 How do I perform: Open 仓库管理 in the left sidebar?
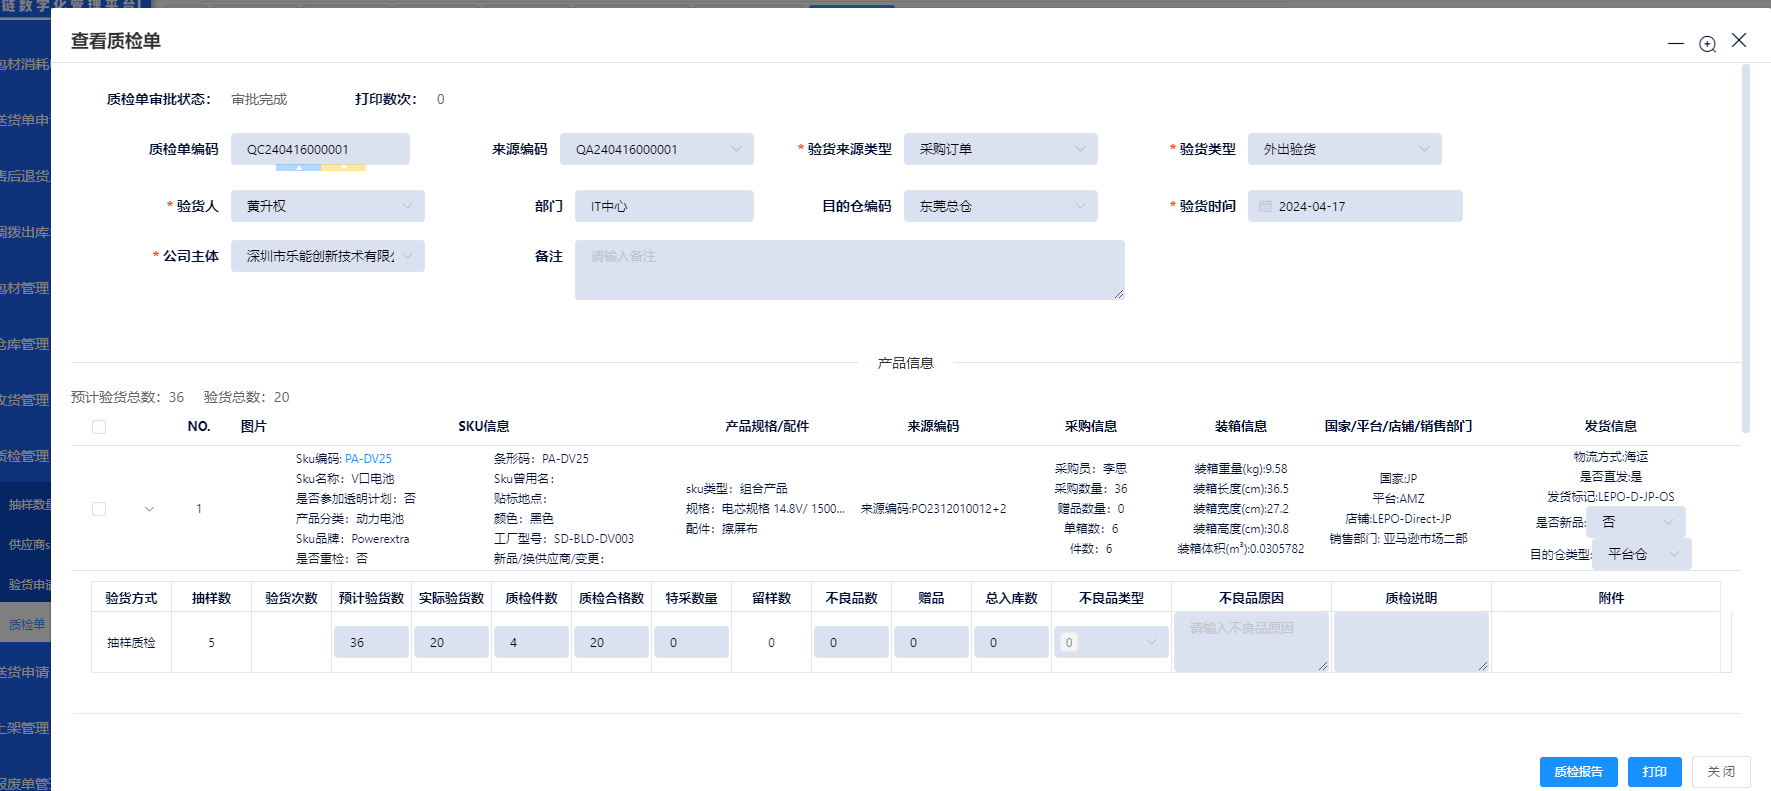25,344
